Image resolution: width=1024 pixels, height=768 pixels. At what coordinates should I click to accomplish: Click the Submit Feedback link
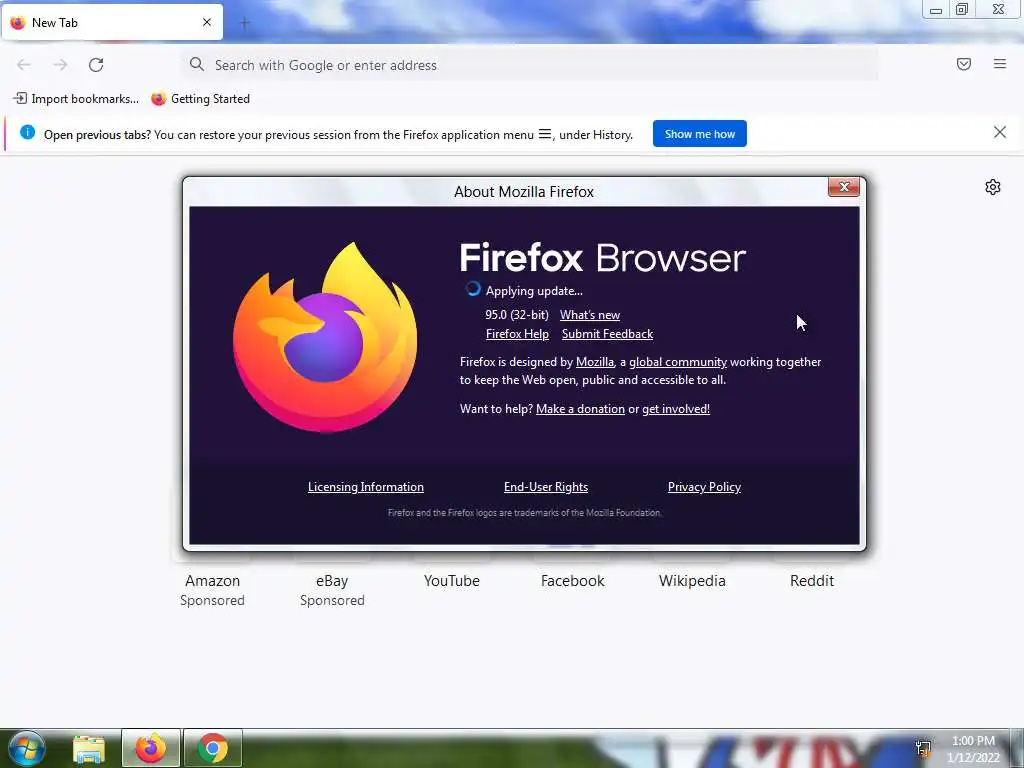point(607,334)
